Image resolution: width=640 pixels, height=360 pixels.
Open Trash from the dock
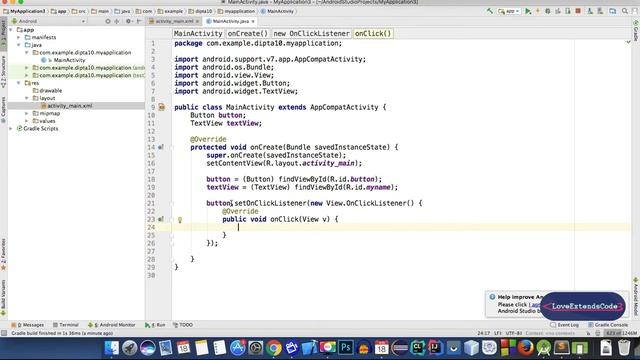(624, 348)
